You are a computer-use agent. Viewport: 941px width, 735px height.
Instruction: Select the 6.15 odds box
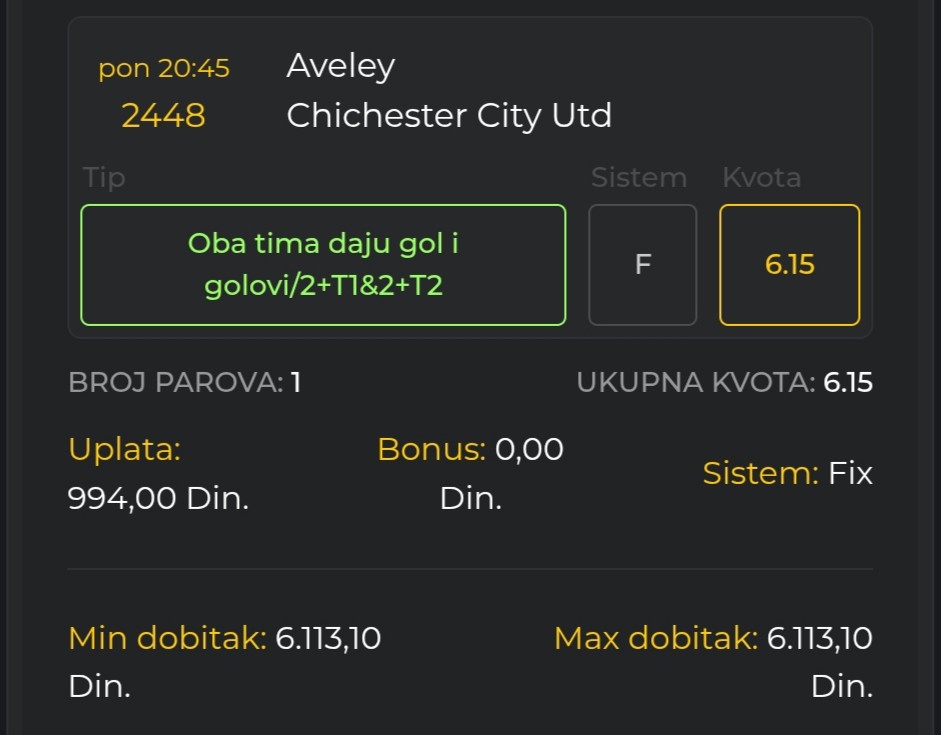(789, 265)
